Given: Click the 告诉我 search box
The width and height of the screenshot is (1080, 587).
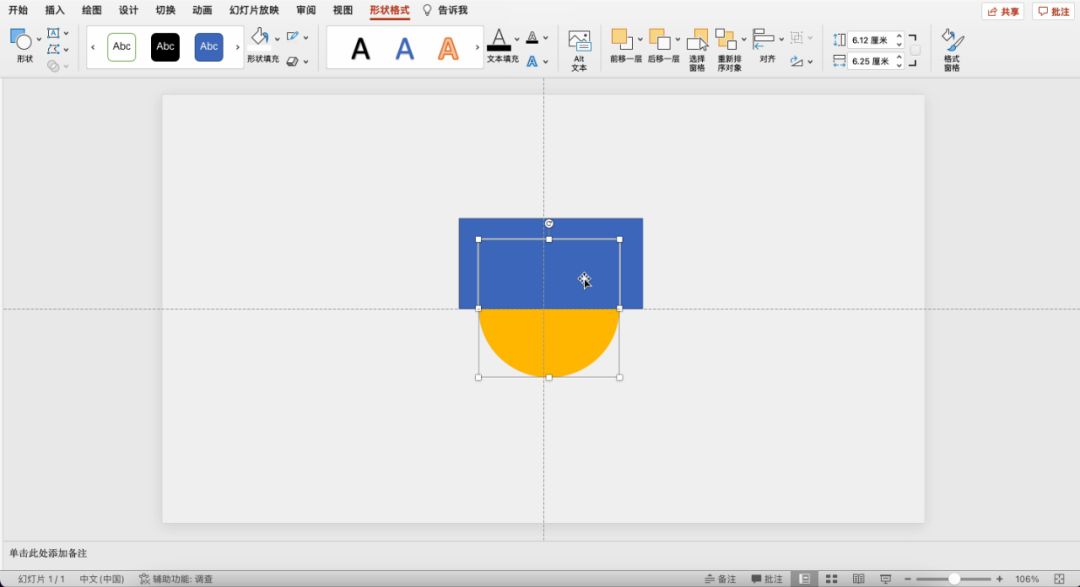Looking at the screenshot, I should pos(445,10).
